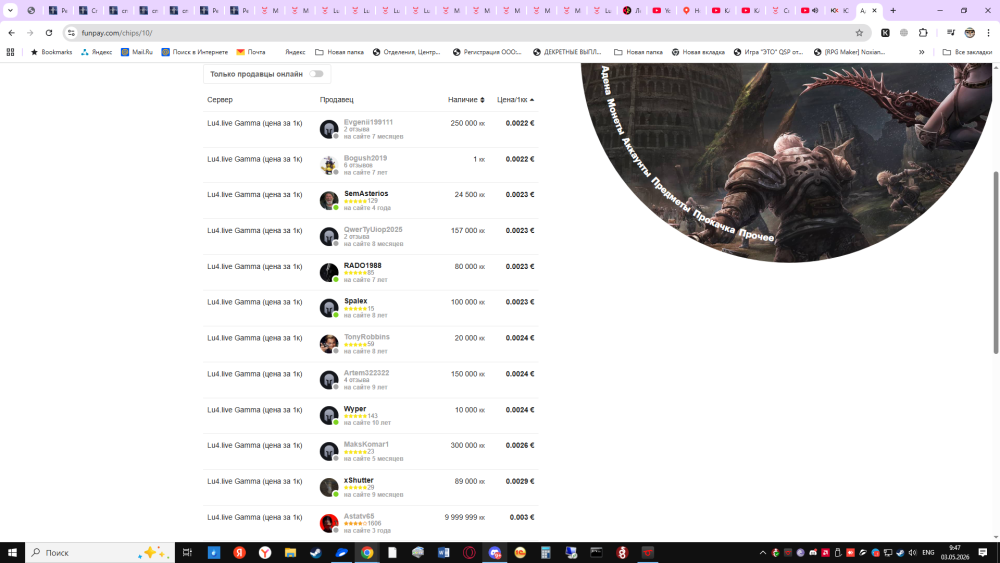The width and height of the screenshot is (1000, 563).
Task: Click the 300 000 кк amount for MaksKomar1
Action: tap(467, 445)
